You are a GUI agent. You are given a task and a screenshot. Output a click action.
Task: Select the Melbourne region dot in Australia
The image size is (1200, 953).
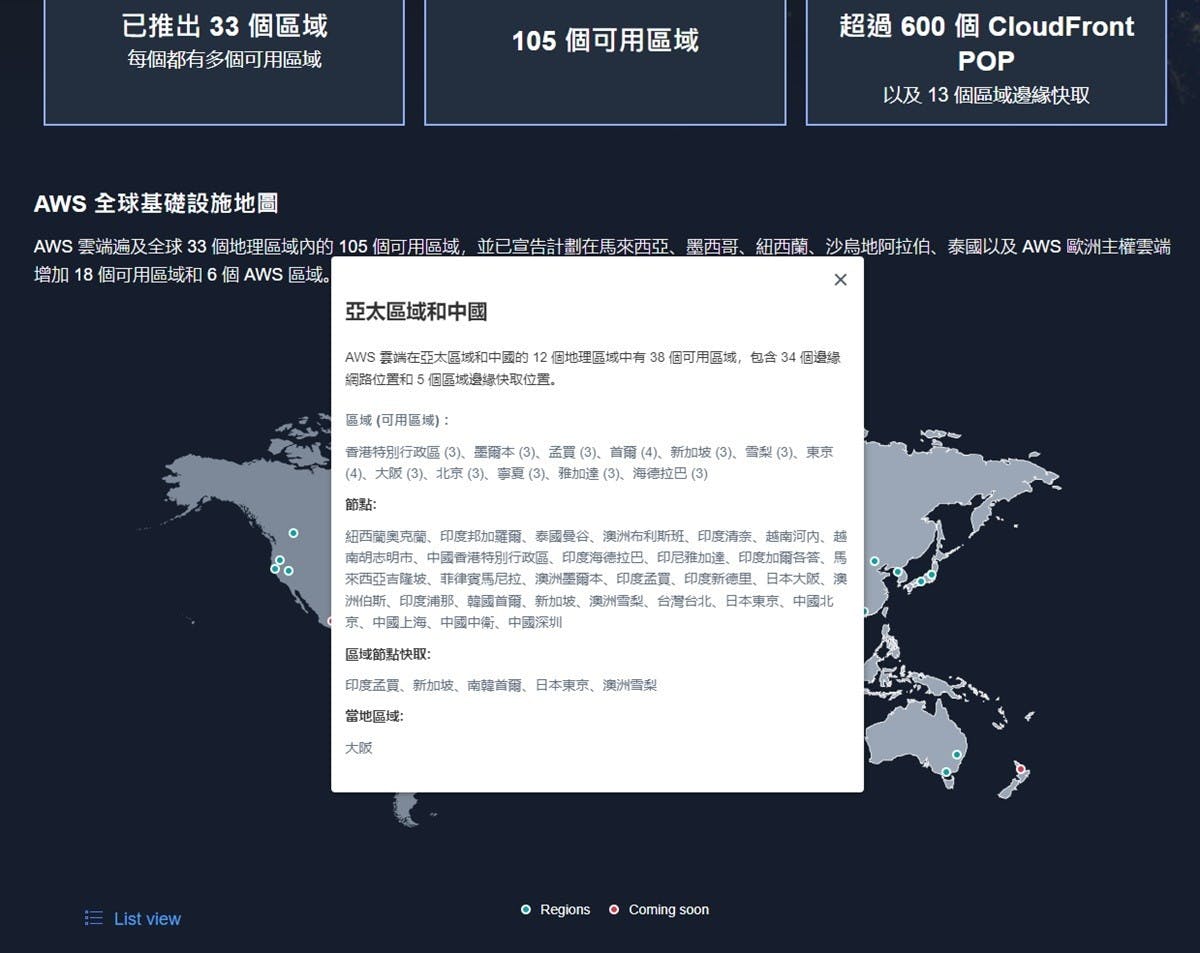point(946,772)
